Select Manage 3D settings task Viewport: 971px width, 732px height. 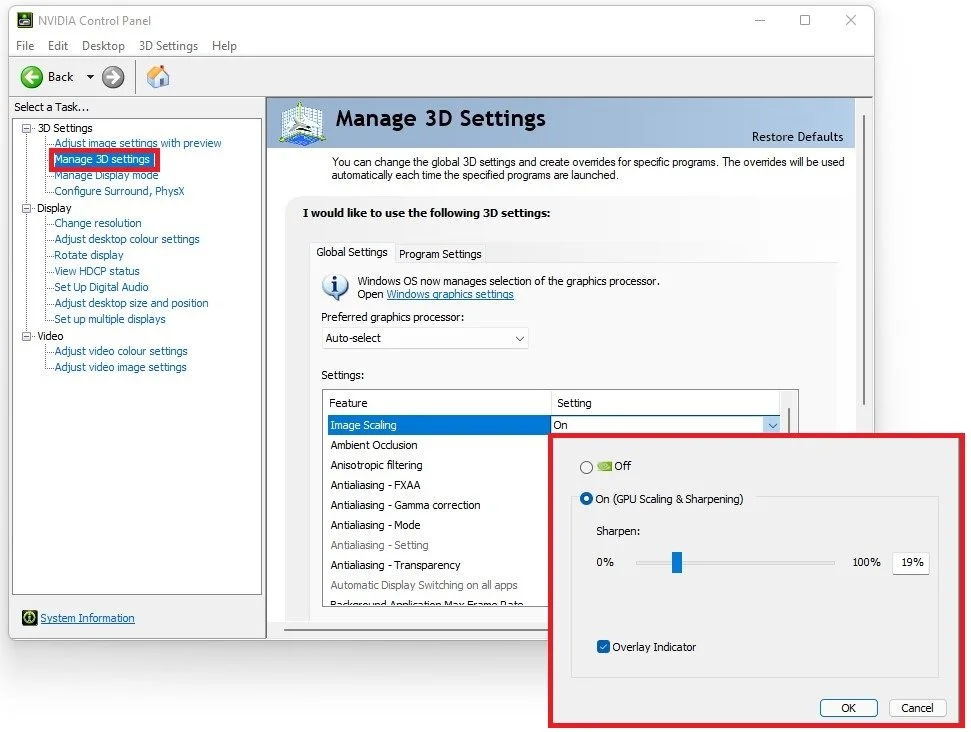click(x=102, y=159)
